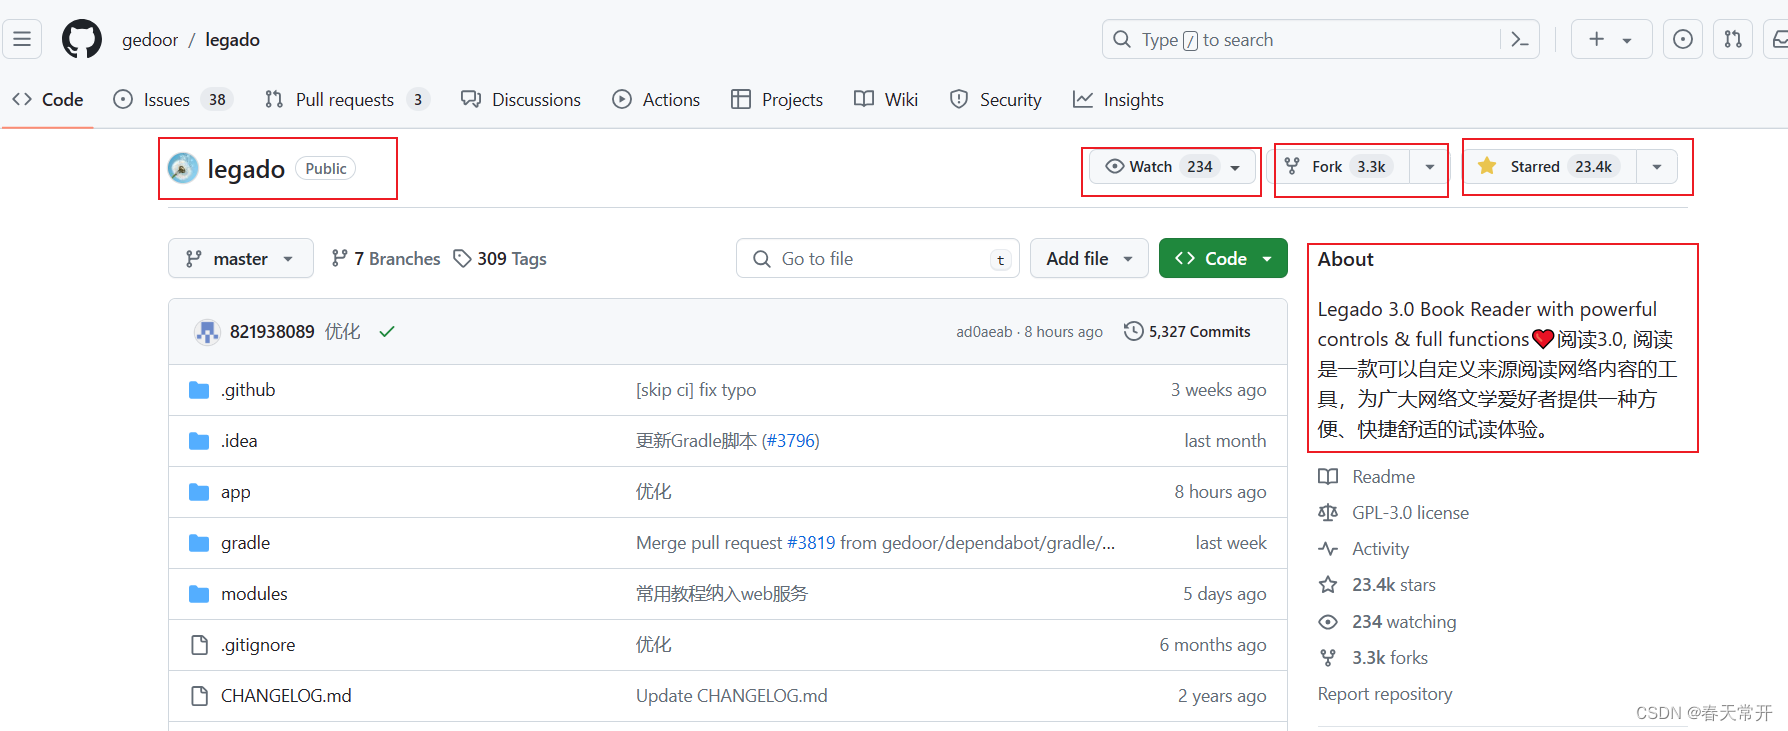Open the Update CHANGELOG.md commit message
Image resolution: width=1788 pixels, height=731 pixels.
[x=732, y=696]
